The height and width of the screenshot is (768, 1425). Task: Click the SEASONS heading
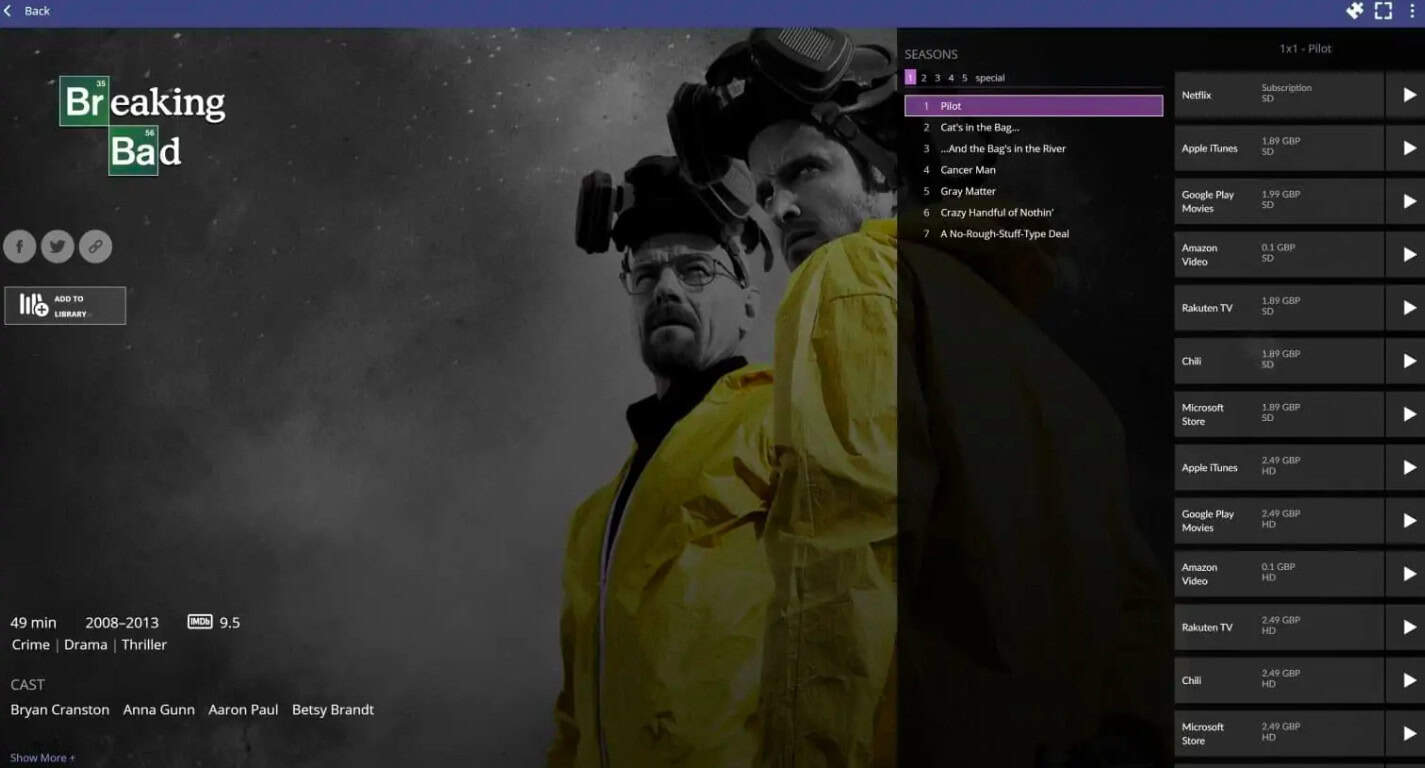pyautogui.click(x=931, y=55)
